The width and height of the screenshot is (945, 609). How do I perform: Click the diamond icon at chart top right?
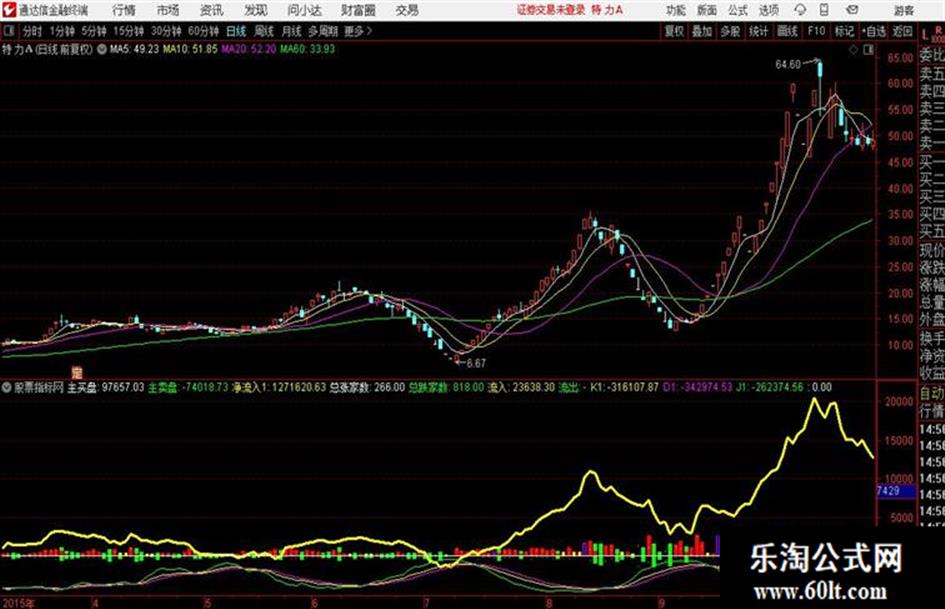tap(853, 50)
